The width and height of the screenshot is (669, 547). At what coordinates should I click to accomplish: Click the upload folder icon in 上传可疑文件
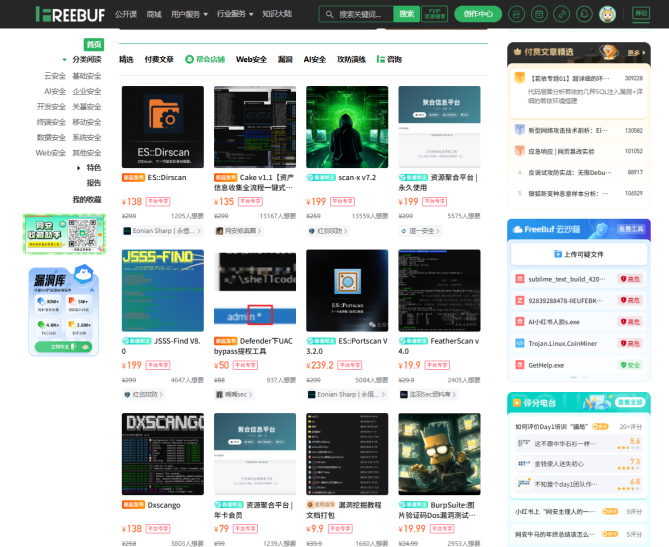(558, 254)
